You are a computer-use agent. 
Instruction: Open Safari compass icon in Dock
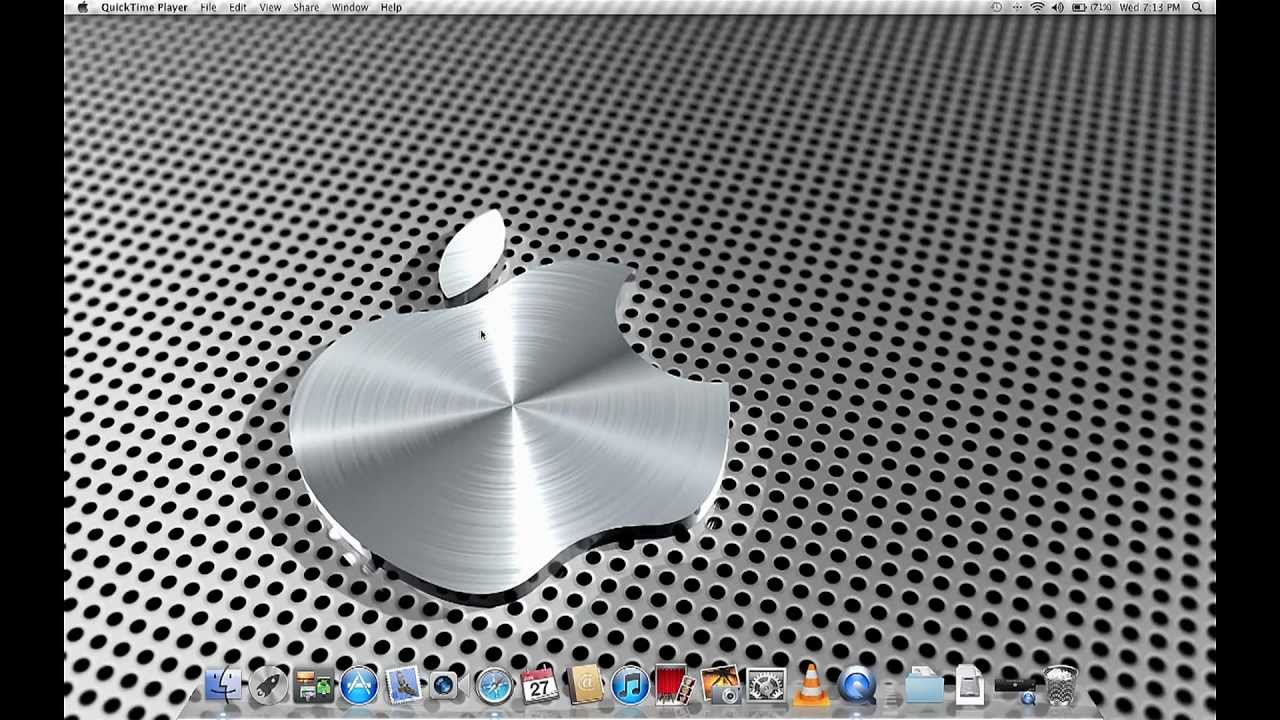494,686
